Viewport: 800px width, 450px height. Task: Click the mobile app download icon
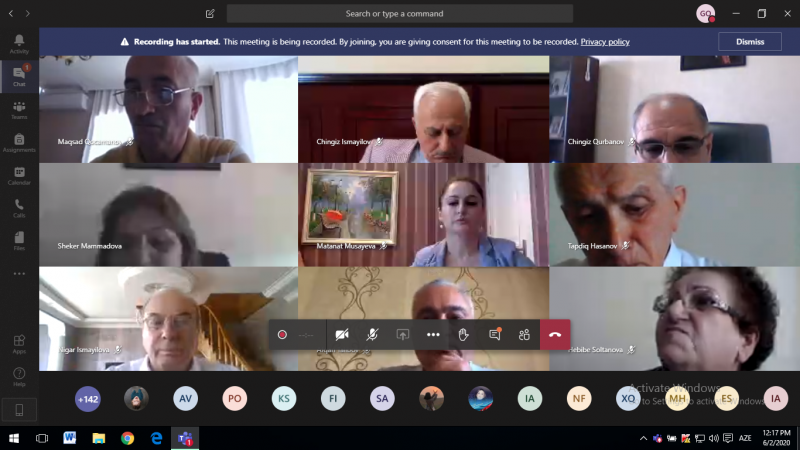coord(19,410)
